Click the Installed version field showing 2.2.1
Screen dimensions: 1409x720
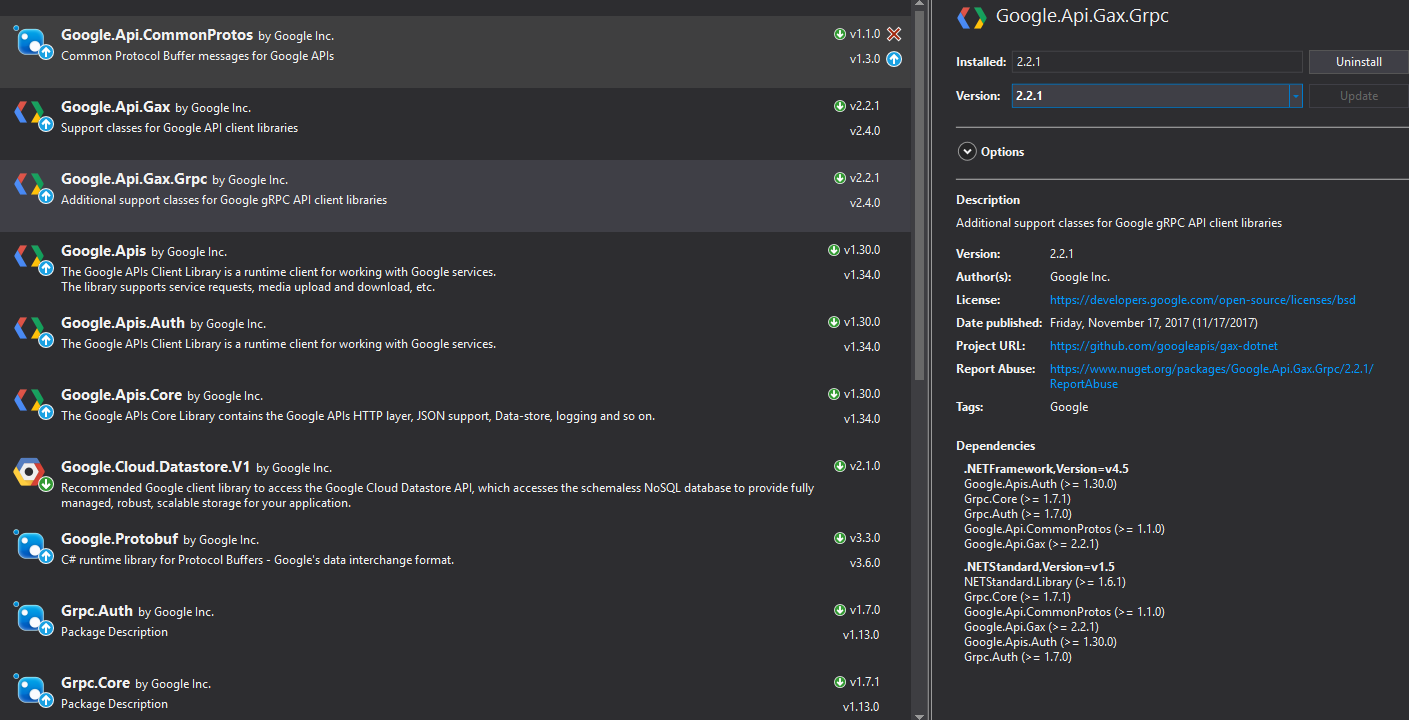[1157, 62]
